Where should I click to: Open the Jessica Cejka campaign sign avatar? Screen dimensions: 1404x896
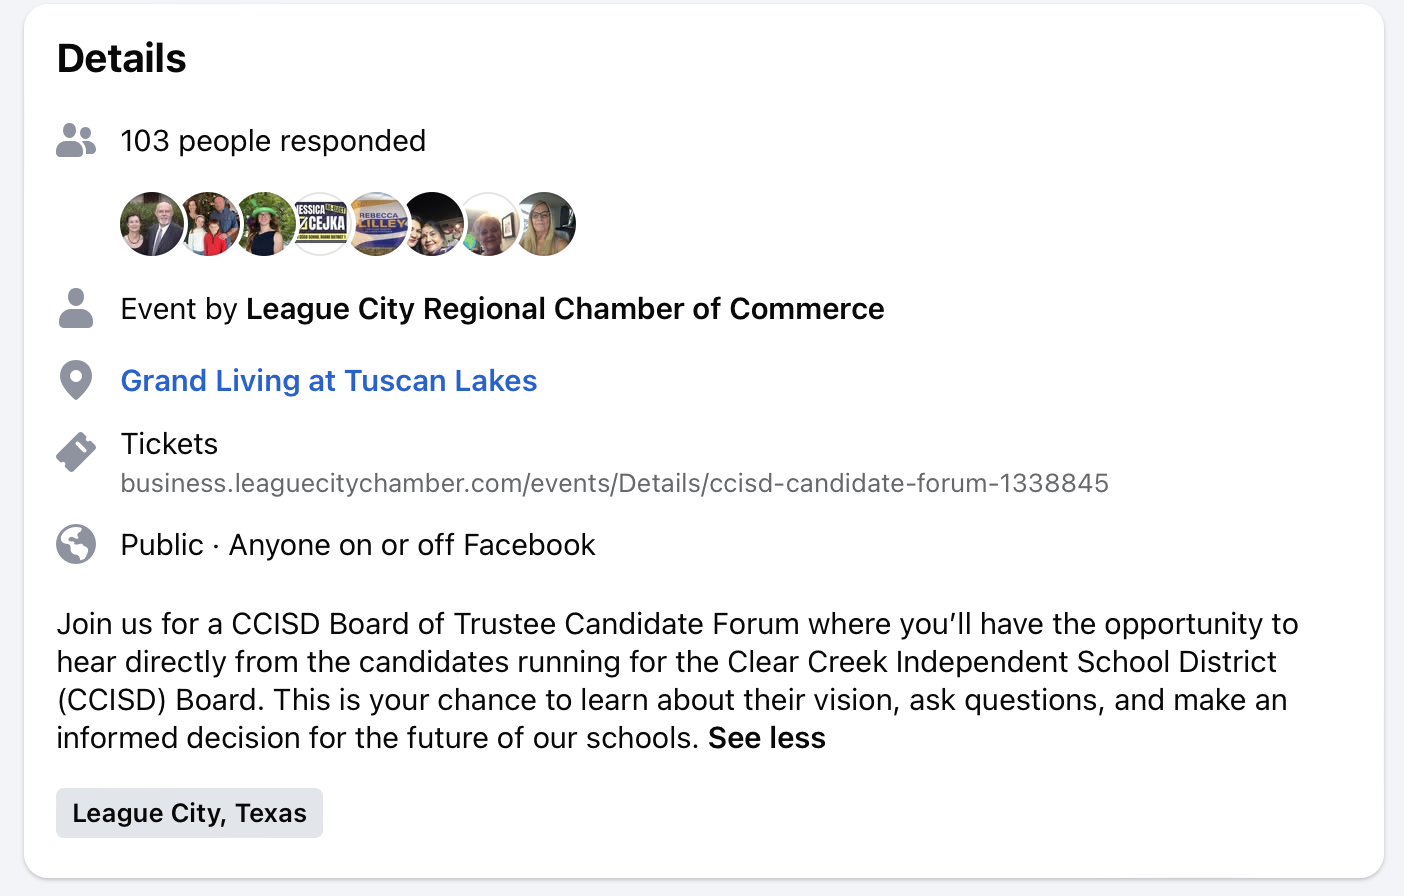point(321,224)
